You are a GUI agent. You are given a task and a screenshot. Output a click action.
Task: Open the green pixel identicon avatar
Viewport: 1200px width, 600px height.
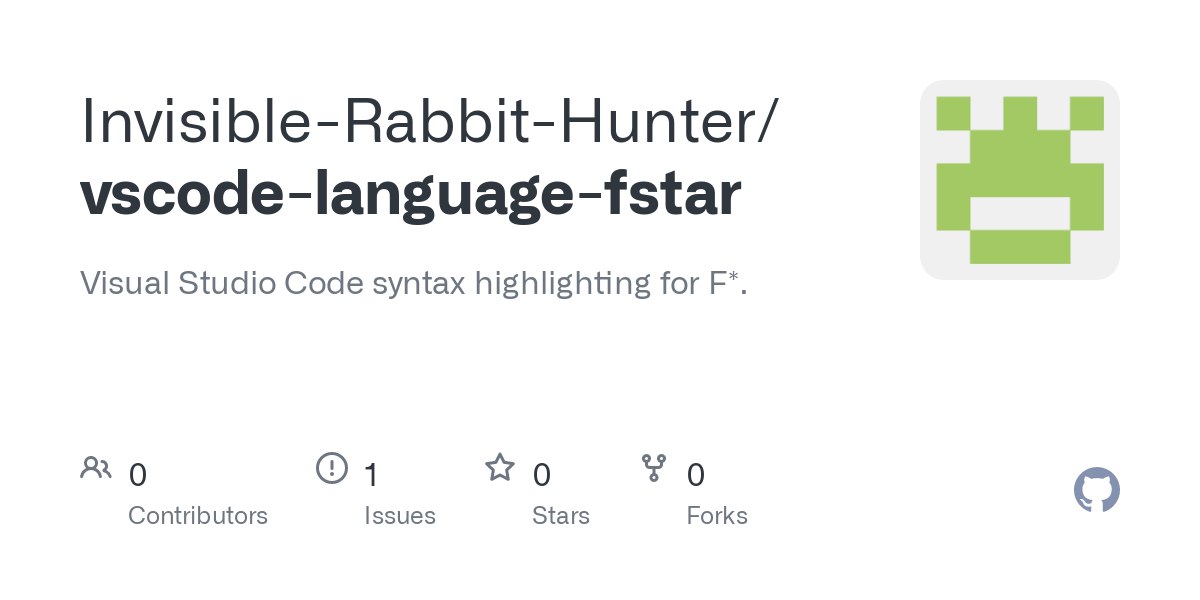(1019, 180)
